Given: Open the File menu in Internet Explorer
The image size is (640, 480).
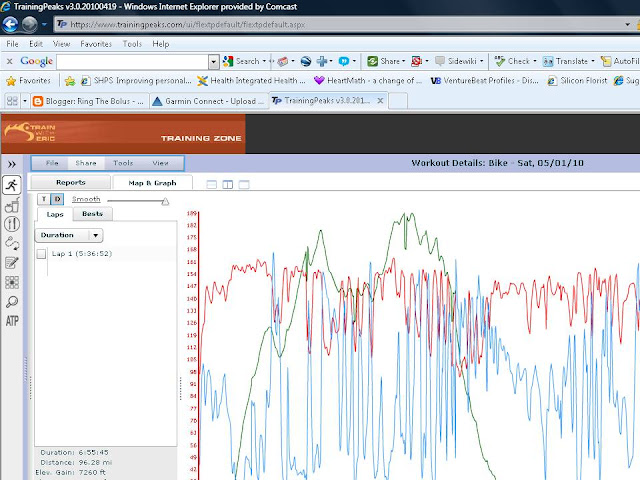Looking at the screenshot, I should pos(12,44).
